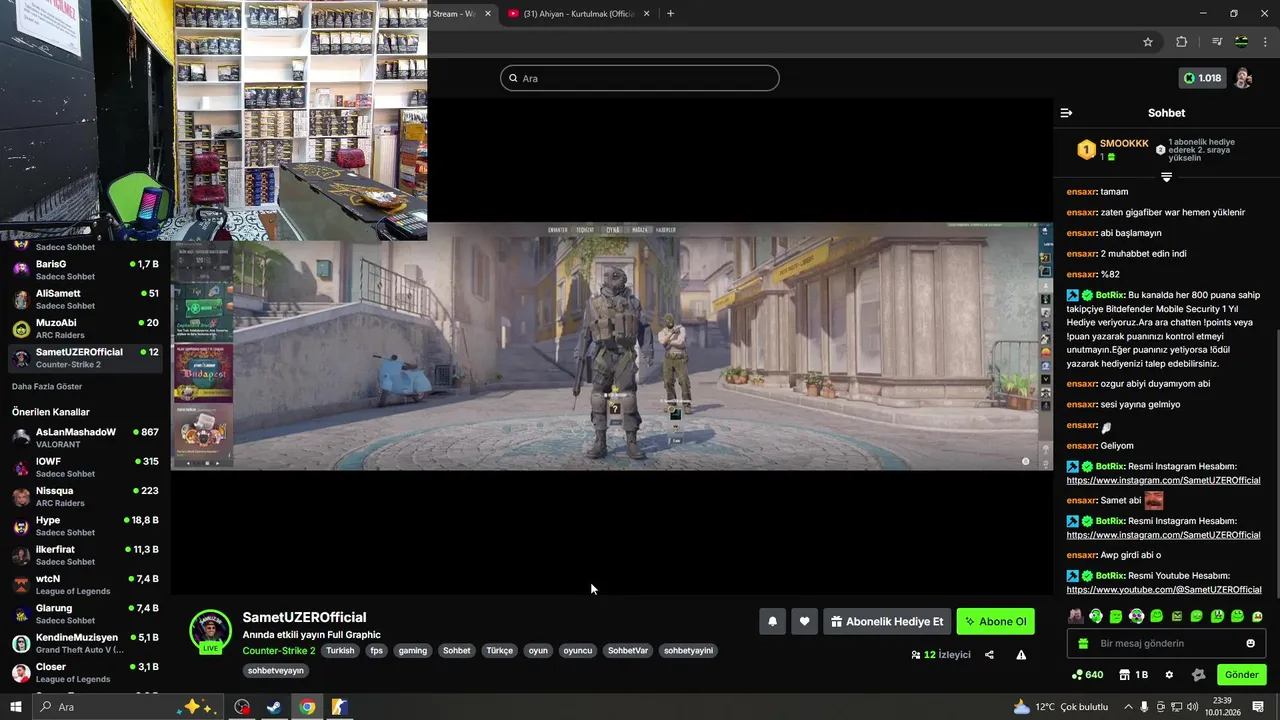1280x720 pixels.
Task: Insert the last emote in quick row
Action: (1257, 616)
